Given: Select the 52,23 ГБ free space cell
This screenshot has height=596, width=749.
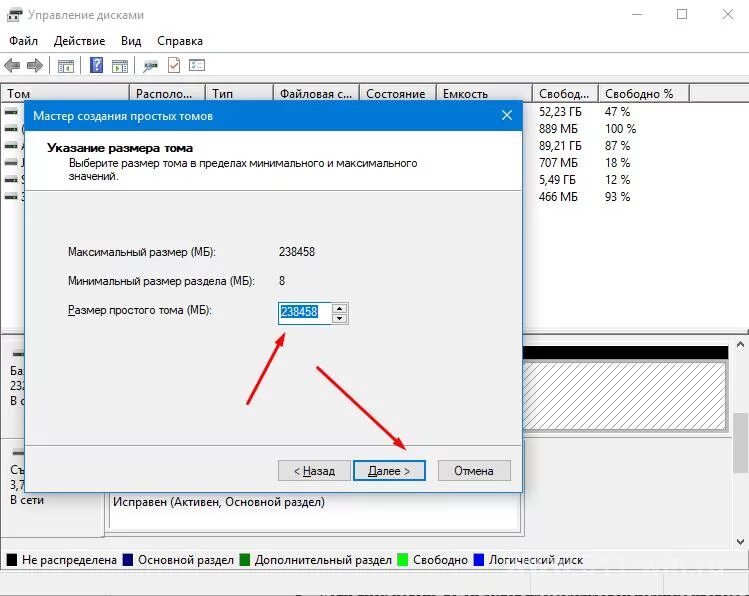Looking at the screenshot, I should click(560, 112).
